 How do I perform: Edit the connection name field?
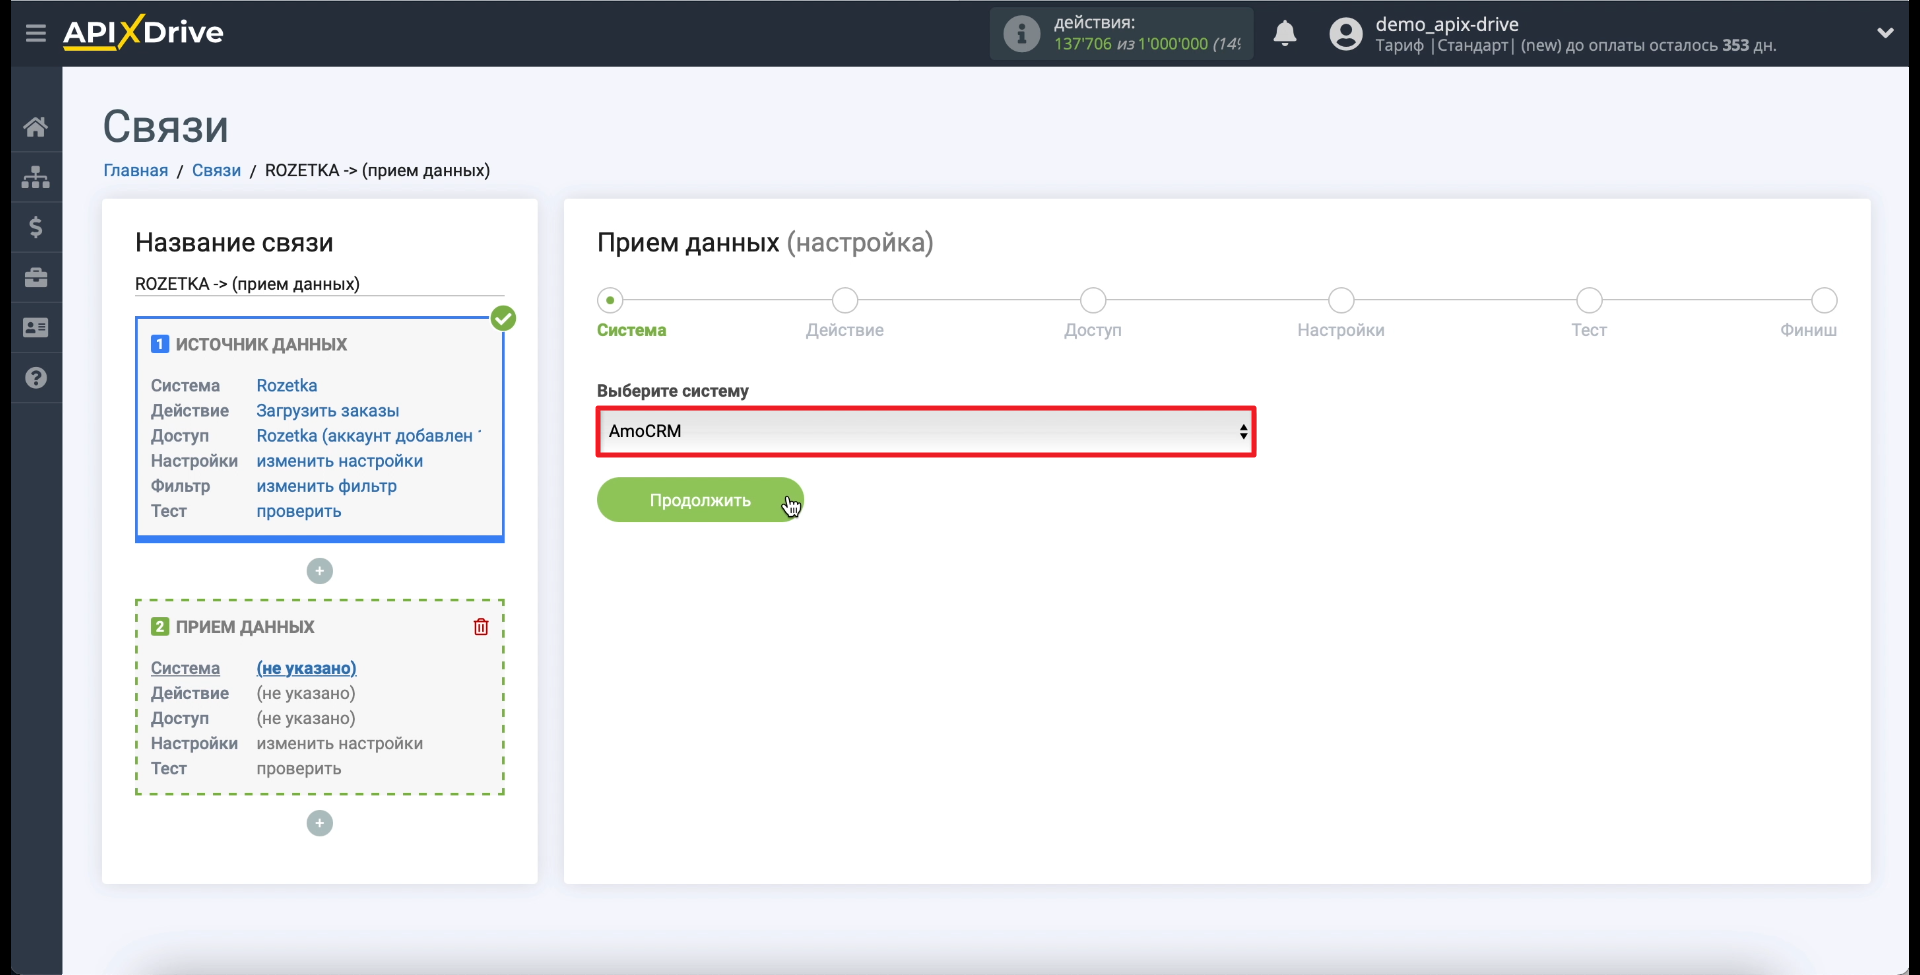coord(320,284)
